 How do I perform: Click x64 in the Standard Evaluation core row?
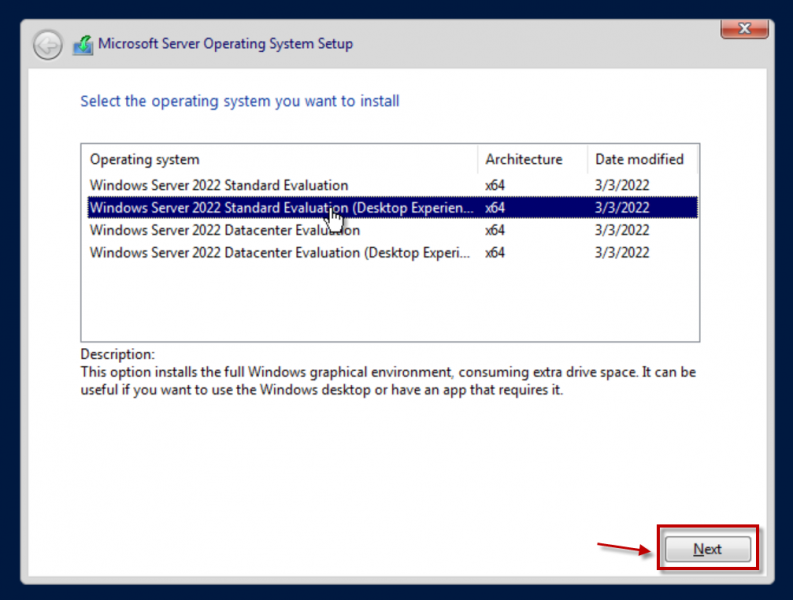click(x=495, y=185)
